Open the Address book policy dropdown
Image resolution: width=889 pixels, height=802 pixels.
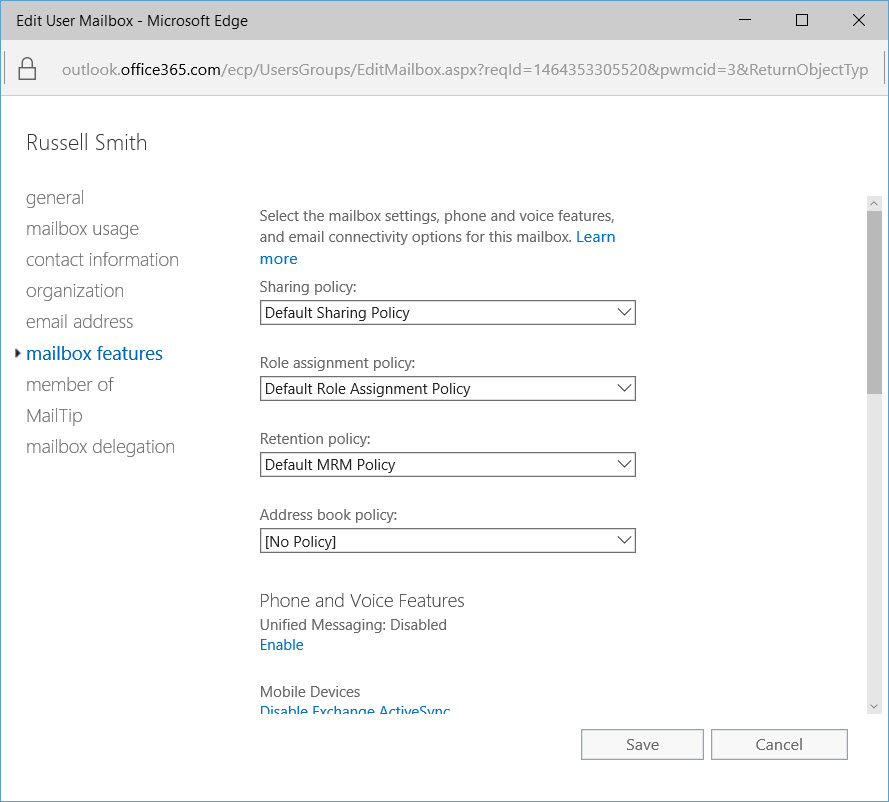tap(625, 540)
